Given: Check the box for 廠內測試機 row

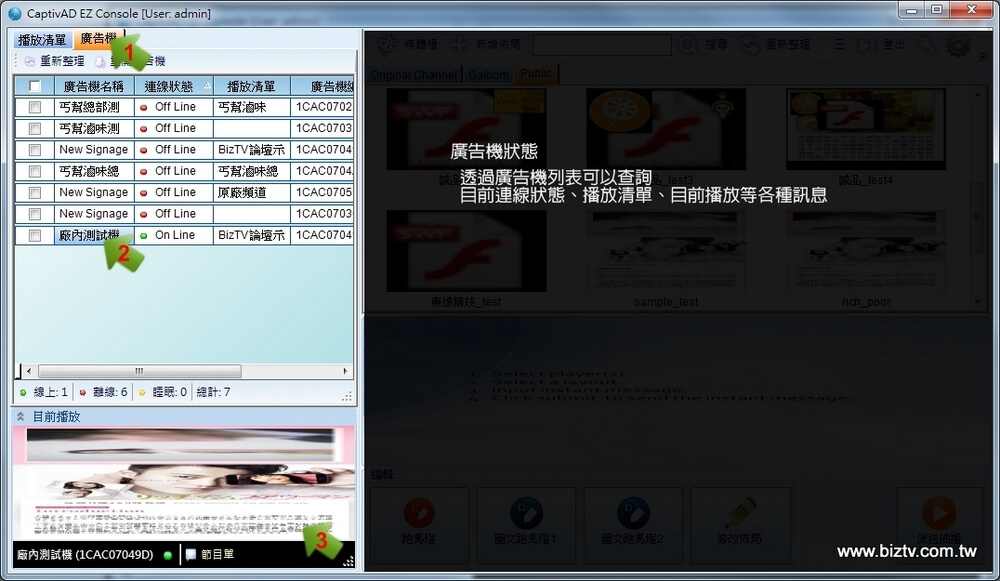Looking at the screenshot, I should click(x=35, y=236).
